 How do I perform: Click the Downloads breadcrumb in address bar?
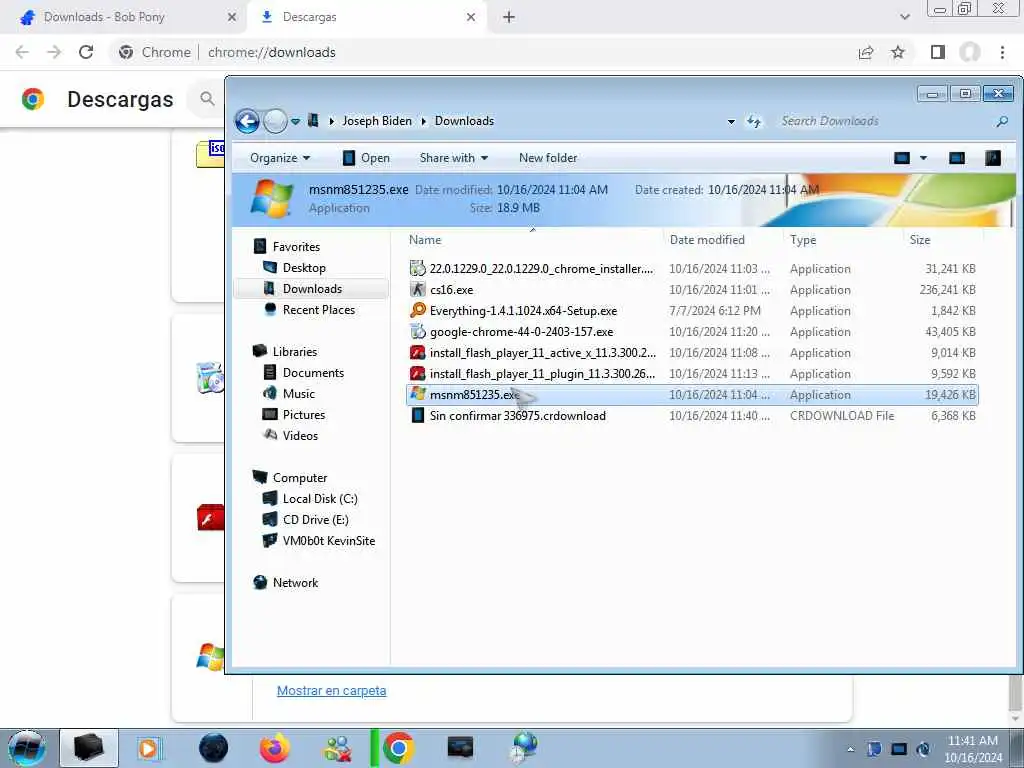coord(464,121)
